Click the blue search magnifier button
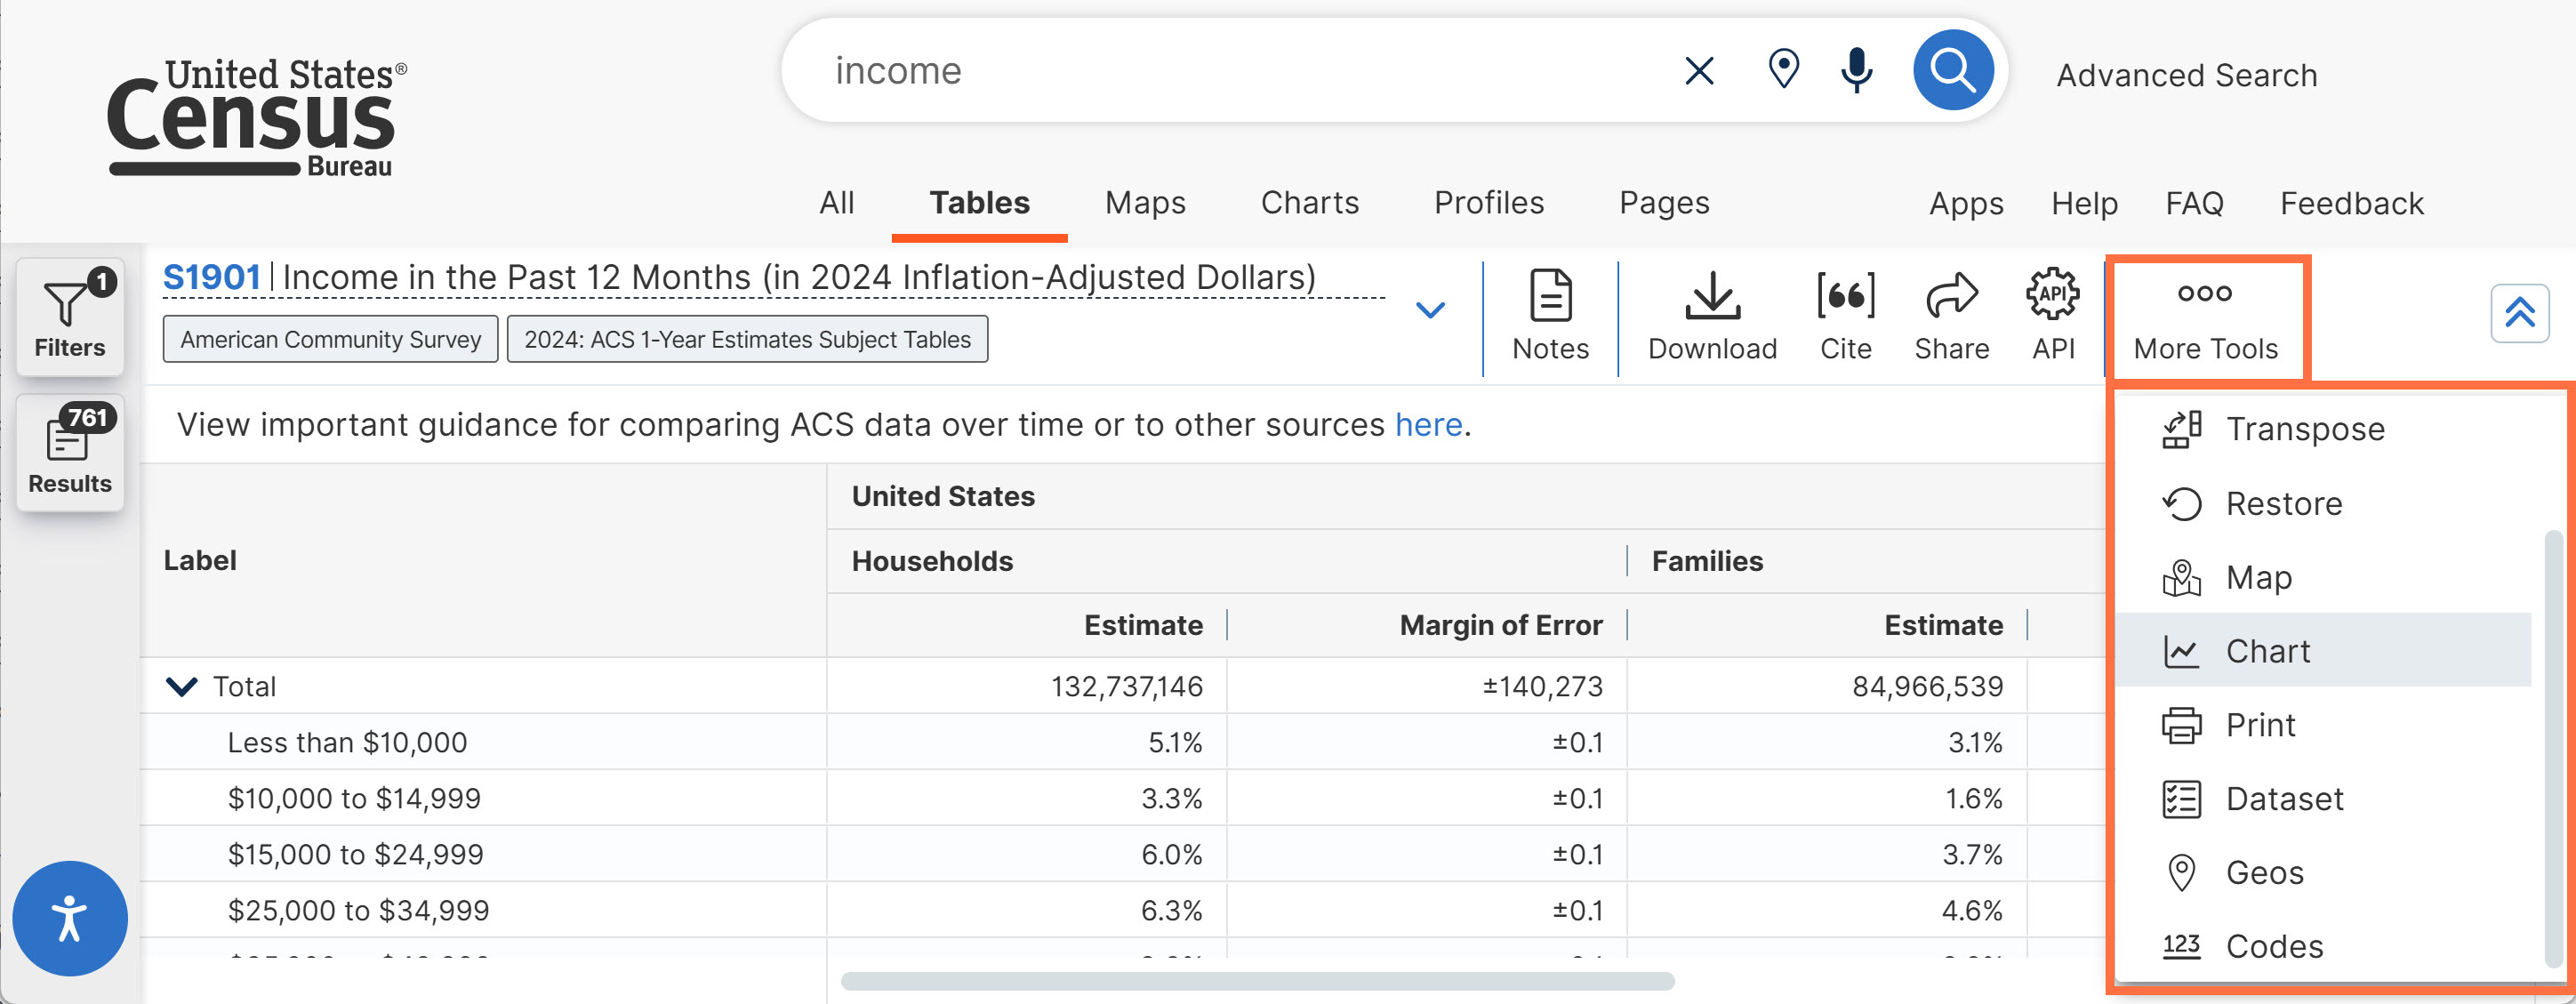2576x1004 pixels. (1952, 70)
